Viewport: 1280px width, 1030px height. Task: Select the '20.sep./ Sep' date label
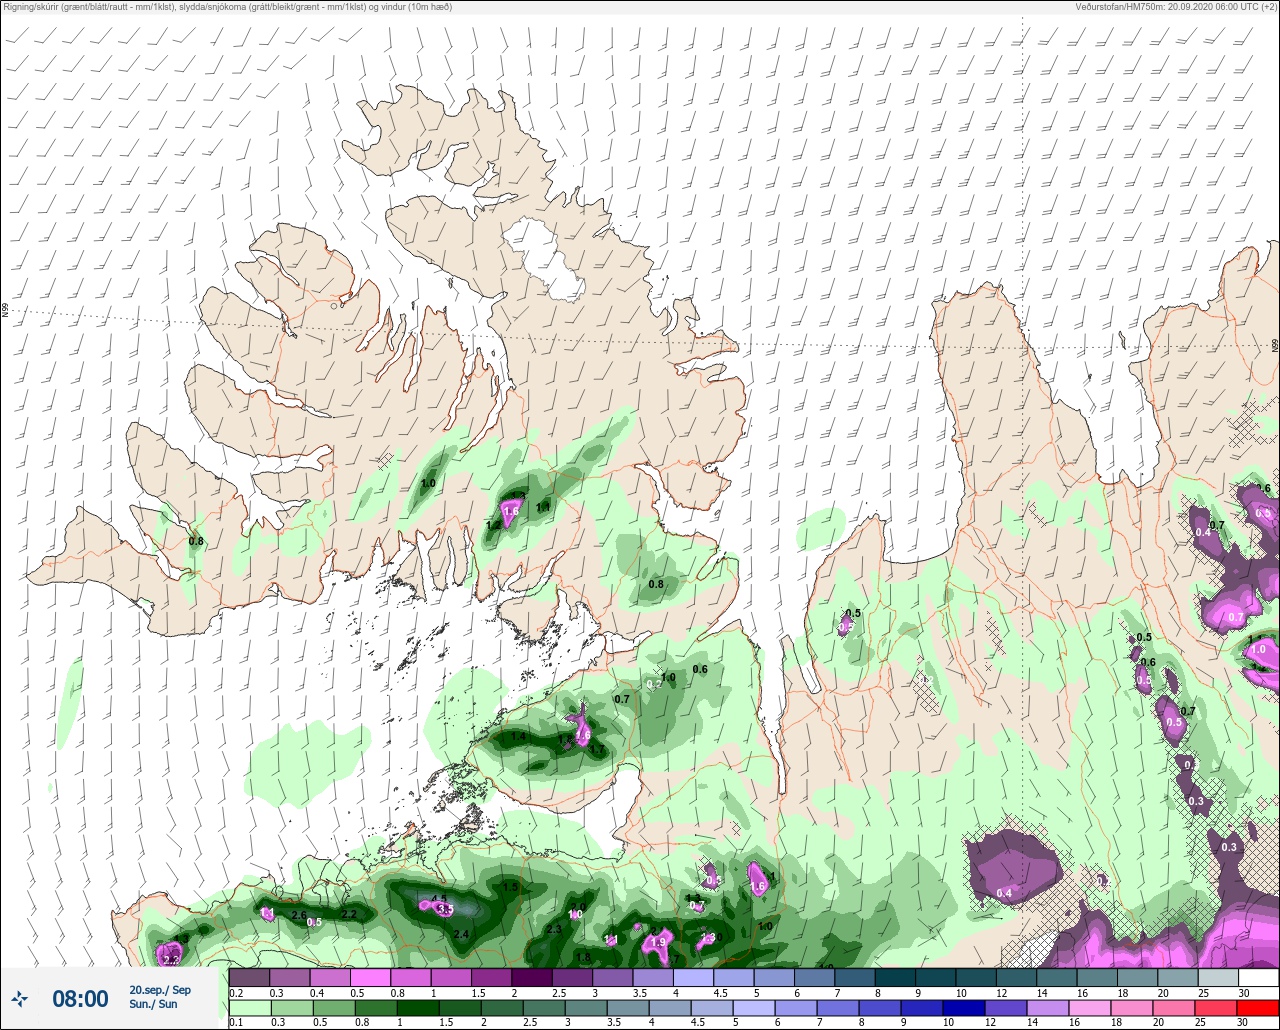pos(160,990)
